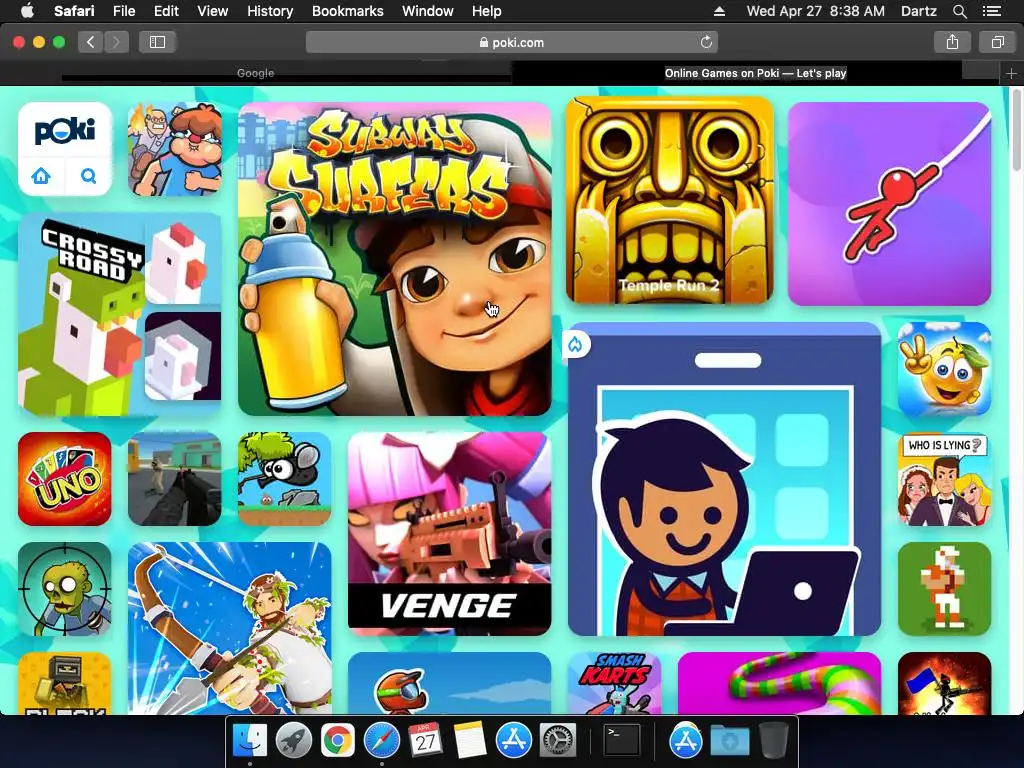Open the Smash Karts game tile
The image size is (1024, 768).
[x=615, y=683]
